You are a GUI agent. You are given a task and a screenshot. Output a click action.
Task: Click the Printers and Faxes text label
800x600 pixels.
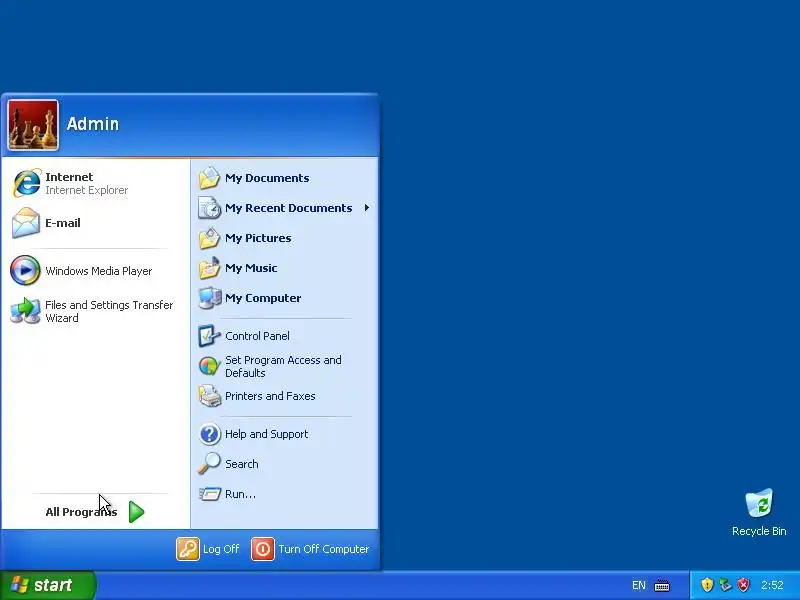[x=270, y=396]
